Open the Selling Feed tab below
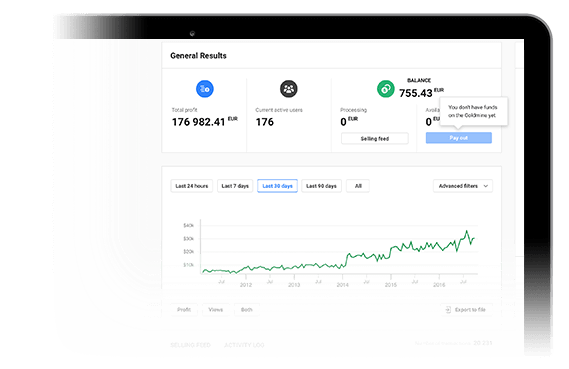 [191, 345]
